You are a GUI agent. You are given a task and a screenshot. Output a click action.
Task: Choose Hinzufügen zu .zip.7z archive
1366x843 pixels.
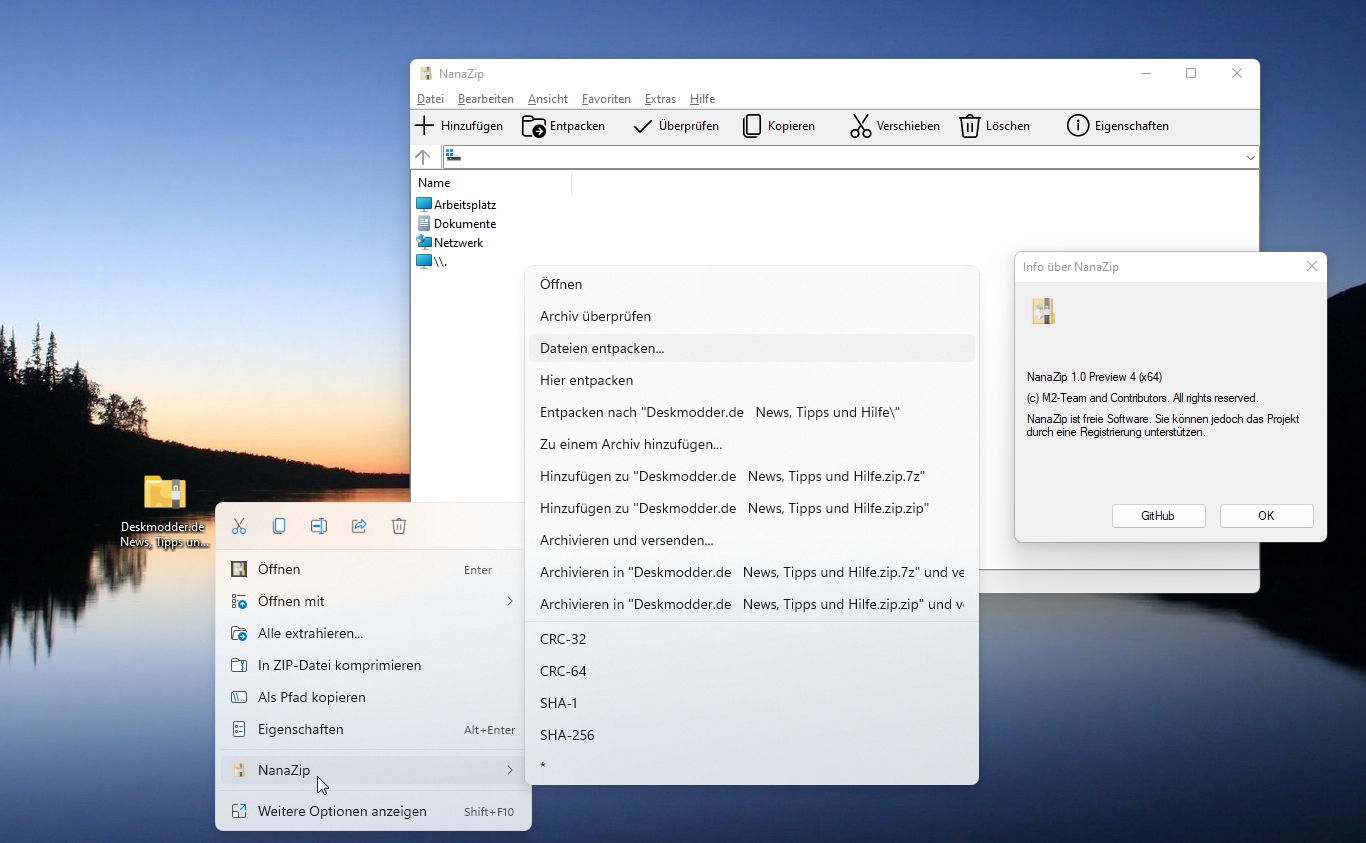(751, 476)
